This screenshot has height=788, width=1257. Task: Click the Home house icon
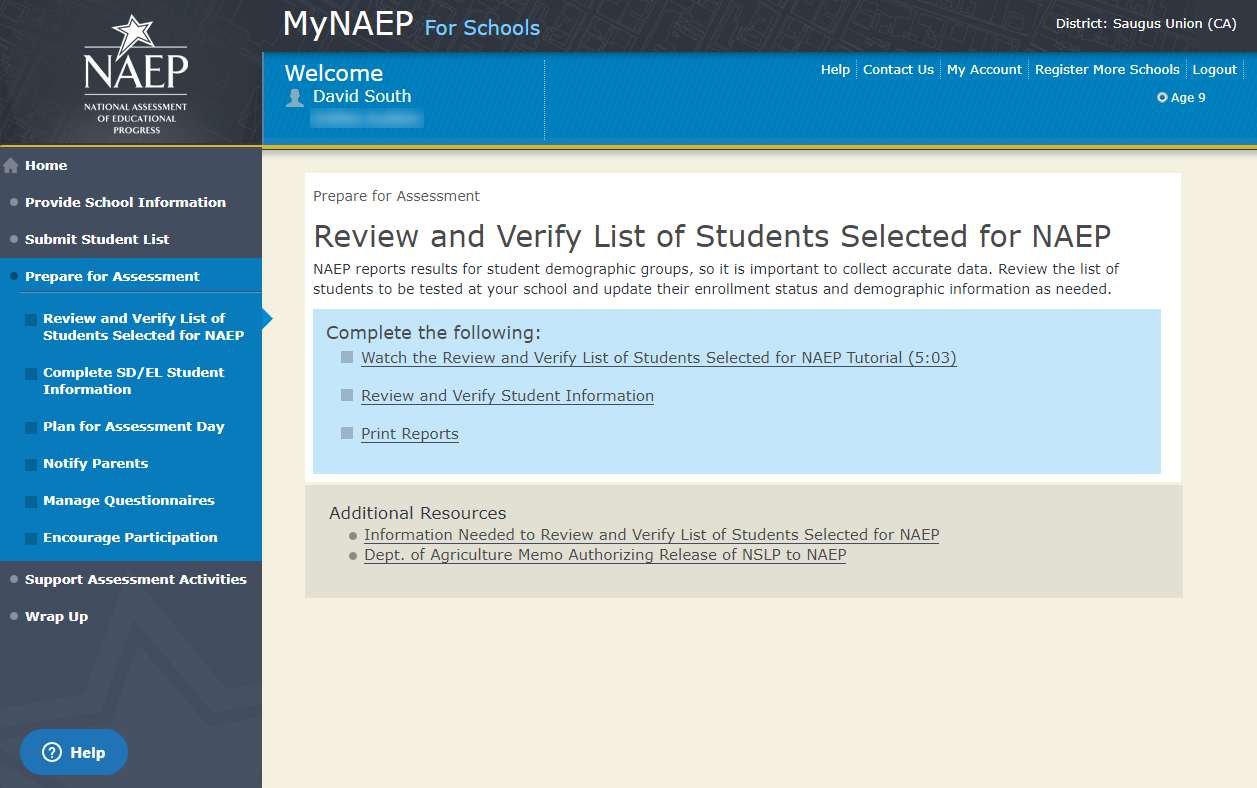[x=11, y=166]
